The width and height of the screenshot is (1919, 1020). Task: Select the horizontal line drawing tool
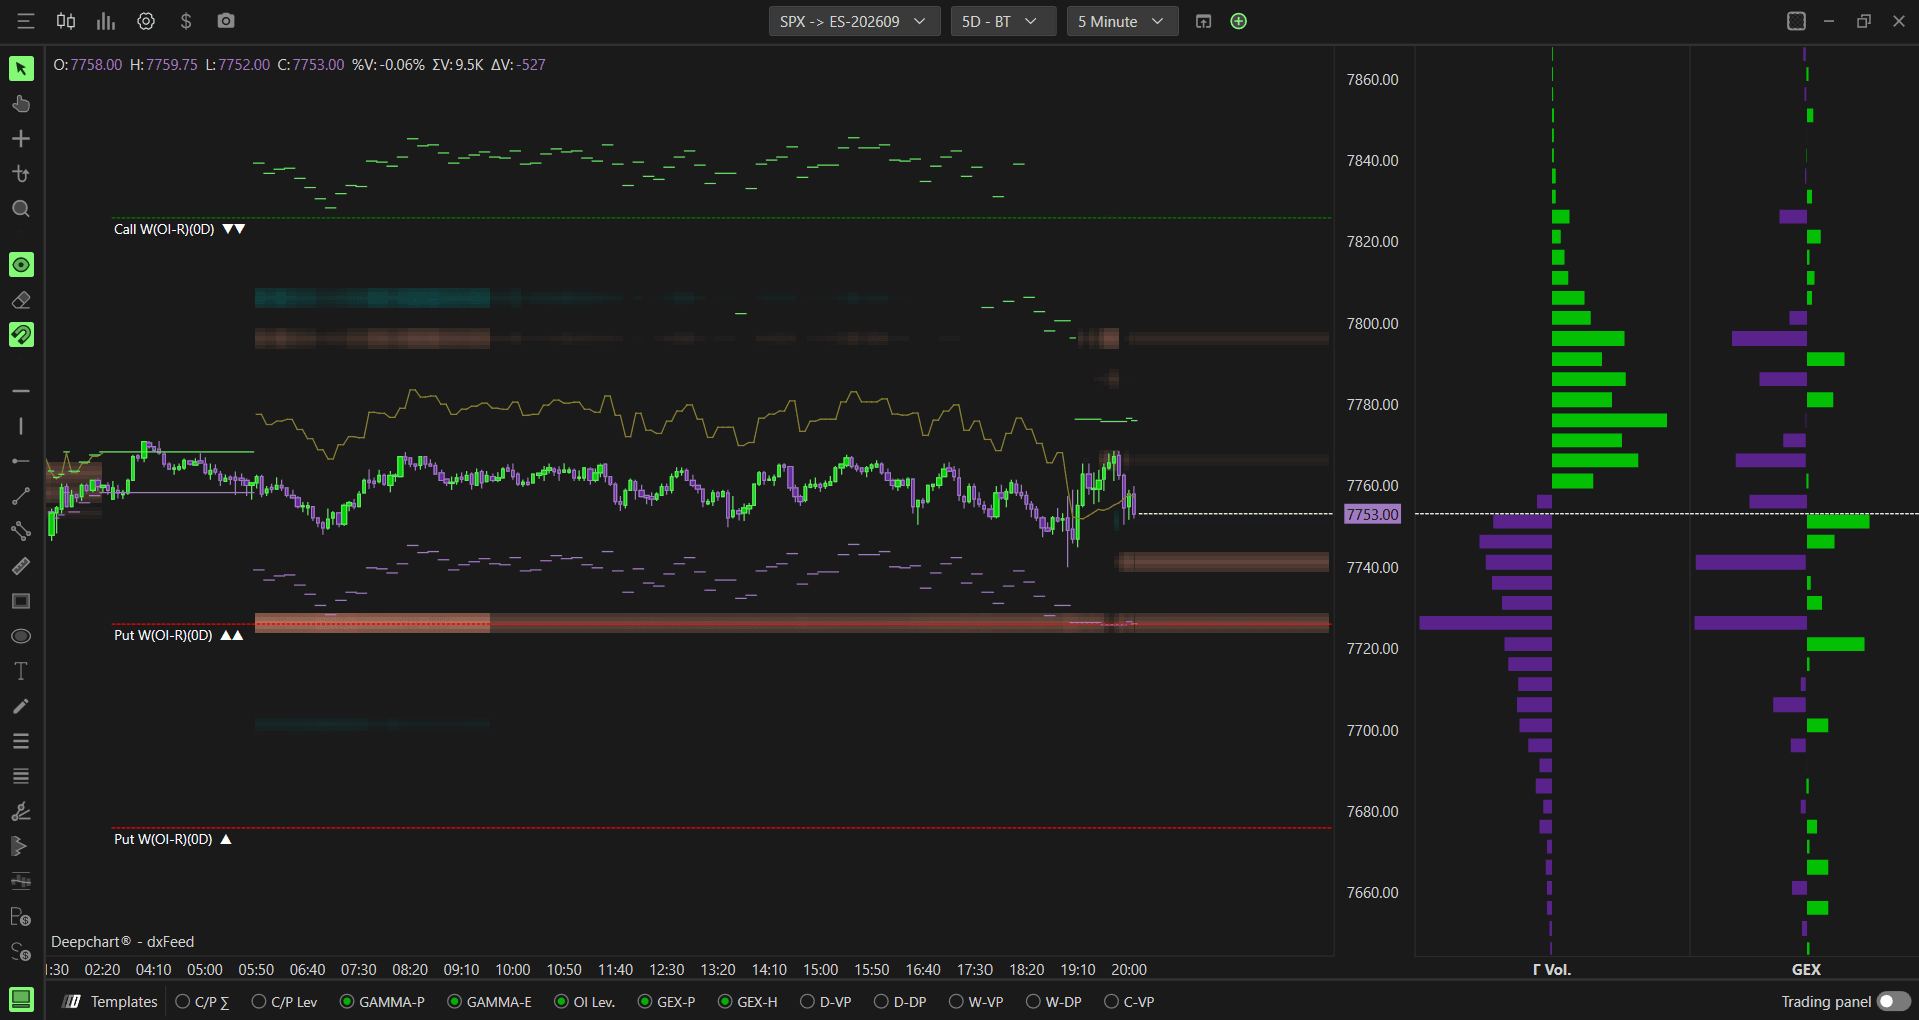pos(21,391)
